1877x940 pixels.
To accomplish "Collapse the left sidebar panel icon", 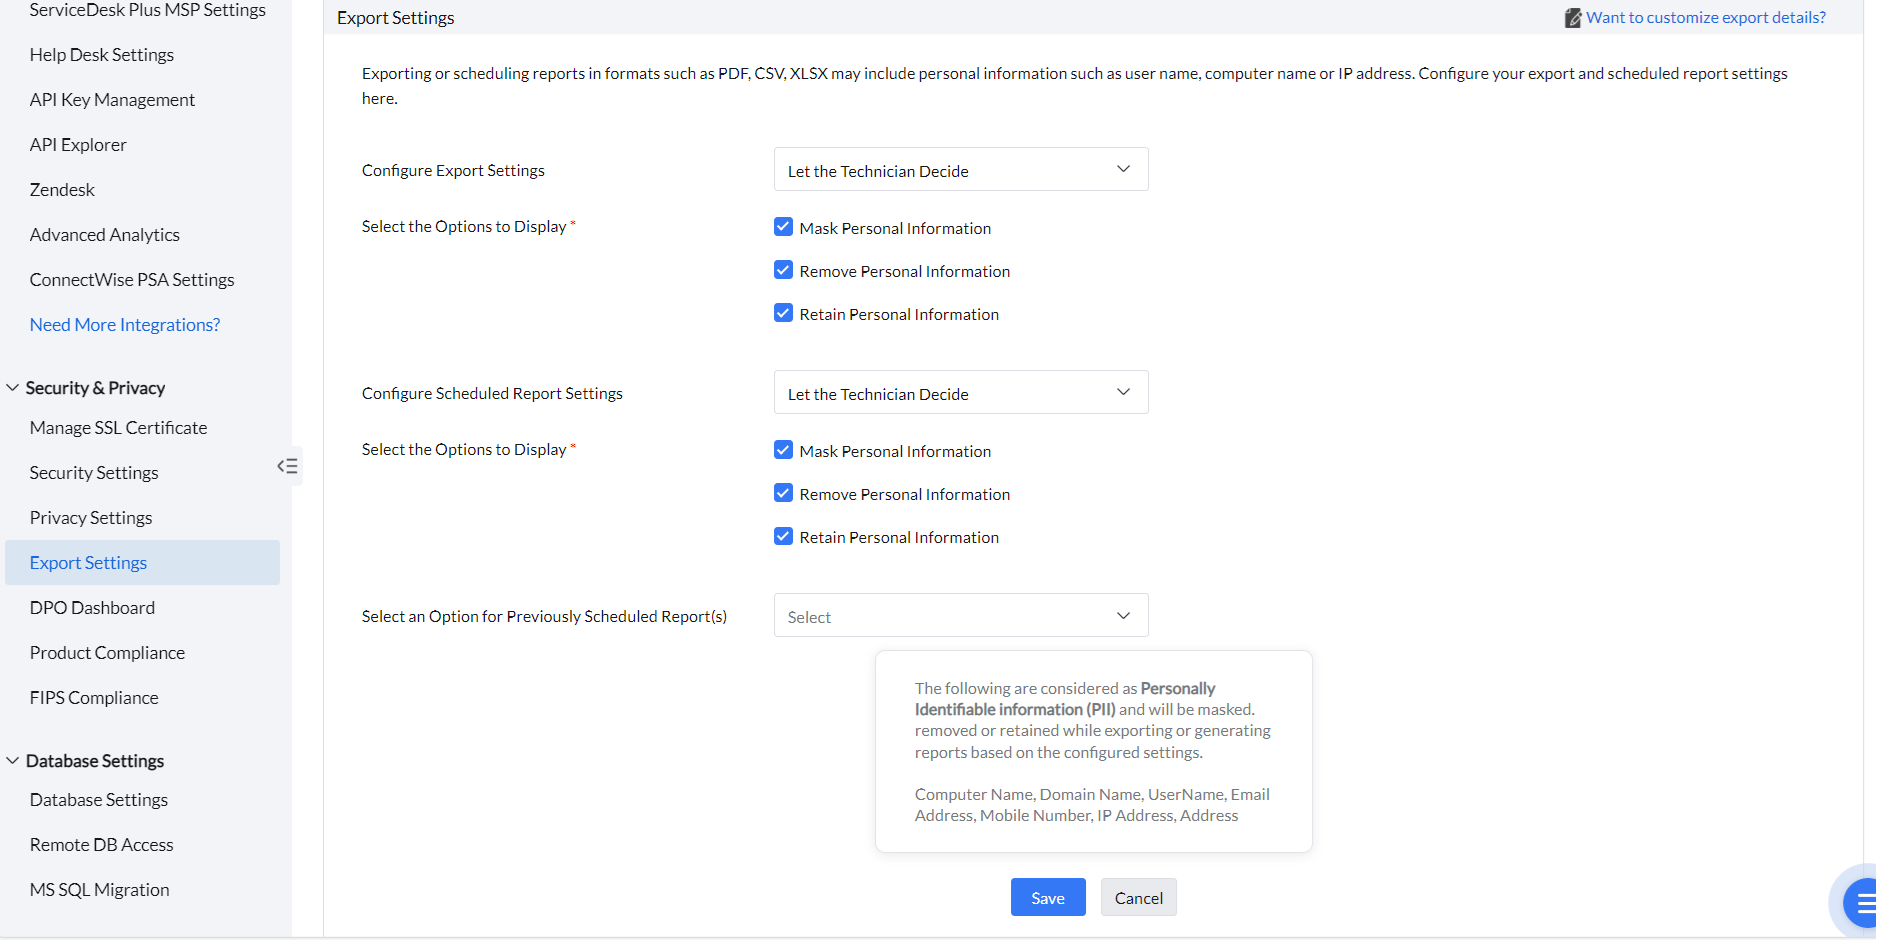I will [288, 466].
